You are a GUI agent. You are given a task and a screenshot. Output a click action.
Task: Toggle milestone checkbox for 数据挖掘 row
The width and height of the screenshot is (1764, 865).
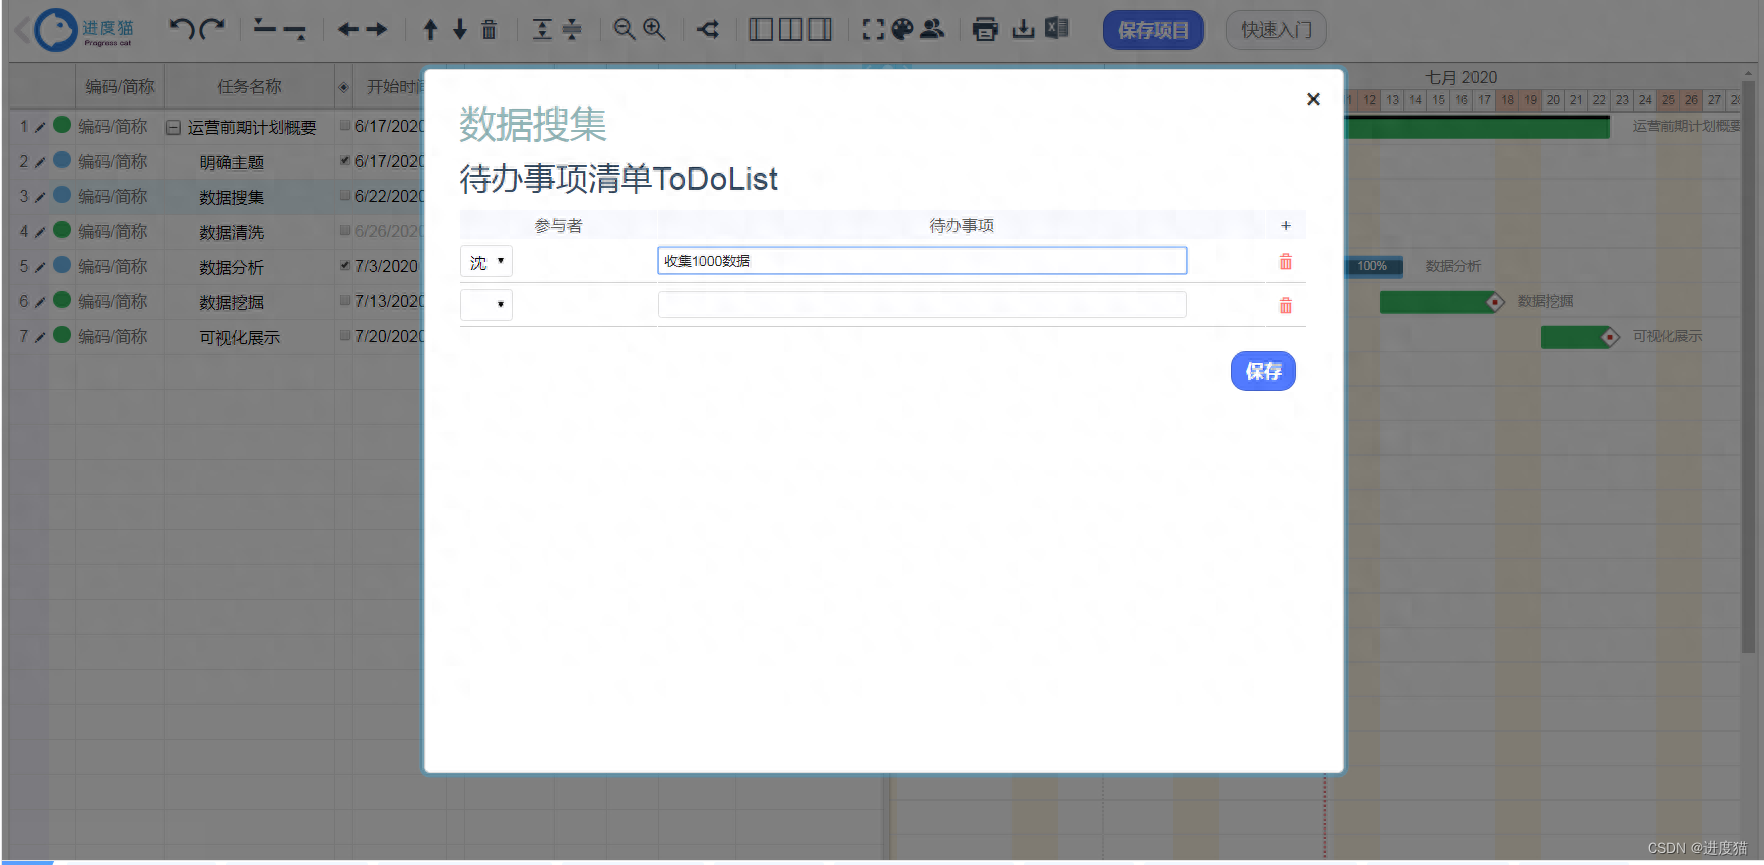pyautogui.click(x=345, y=301)
